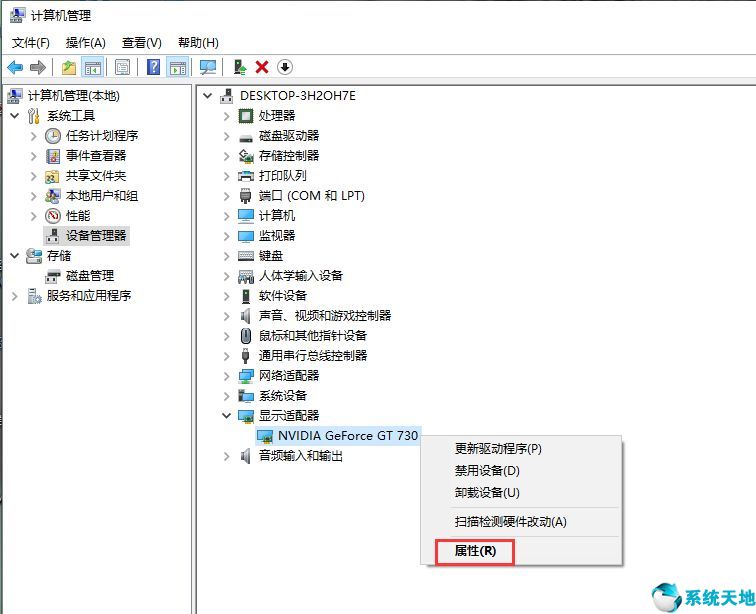This screenshot has width=756, height=614.
Task: Open the 操作(A) menu
Action: tap(85, 43)
